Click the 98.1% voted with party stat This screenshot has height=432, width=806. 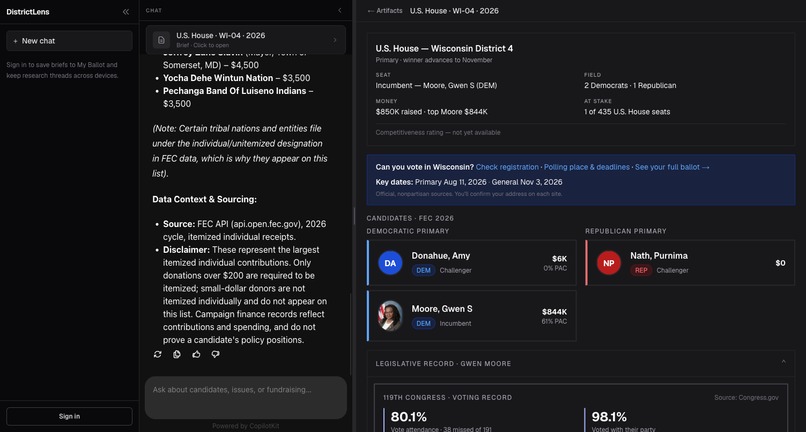tap(609, 417)
